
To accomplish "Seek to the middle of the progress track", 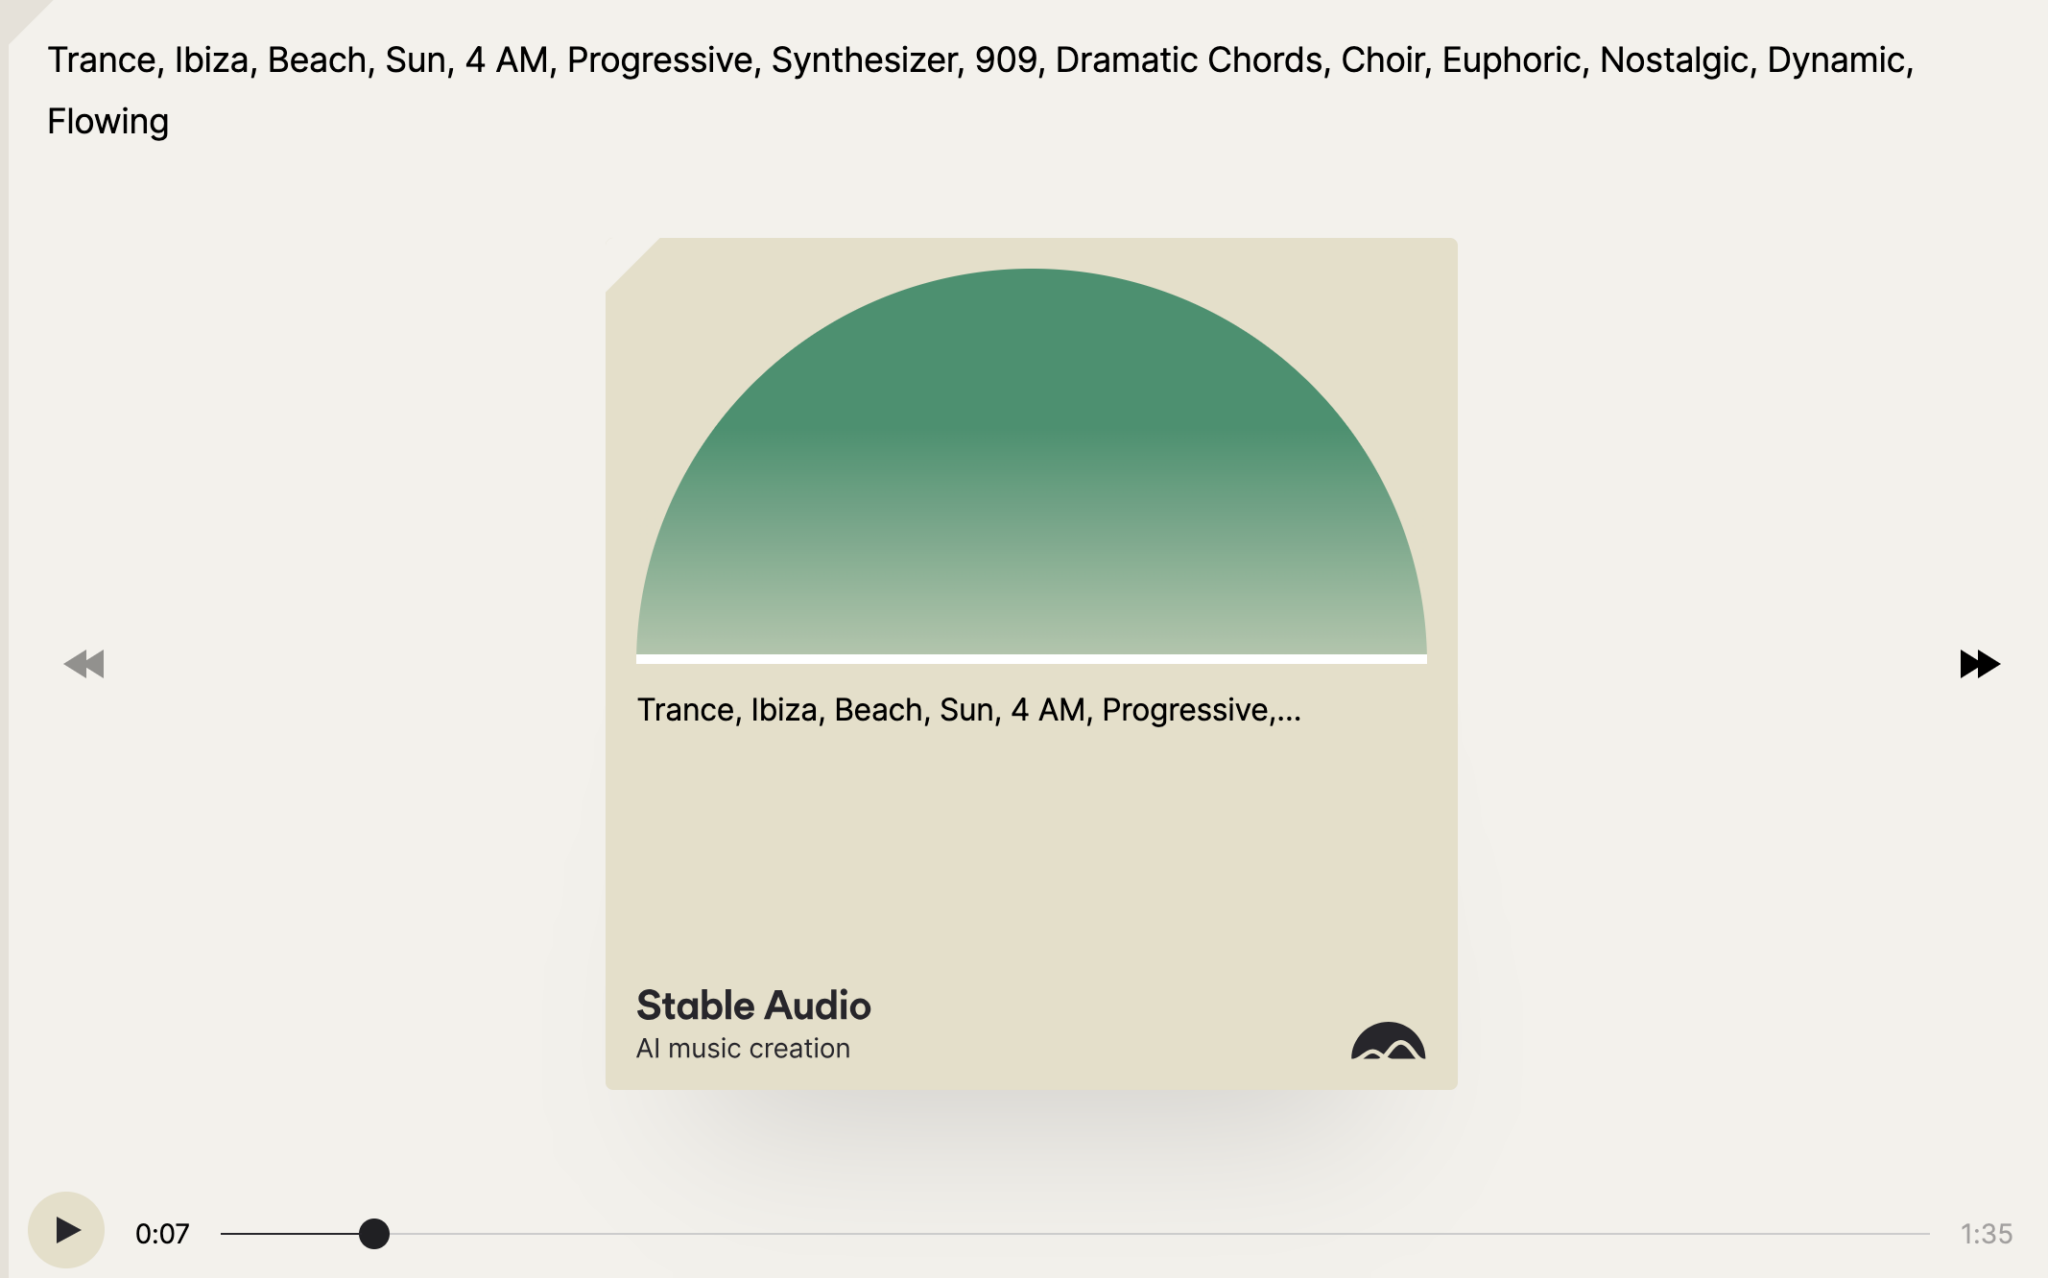I will pyautogui.click(x=1075, y=1234).
